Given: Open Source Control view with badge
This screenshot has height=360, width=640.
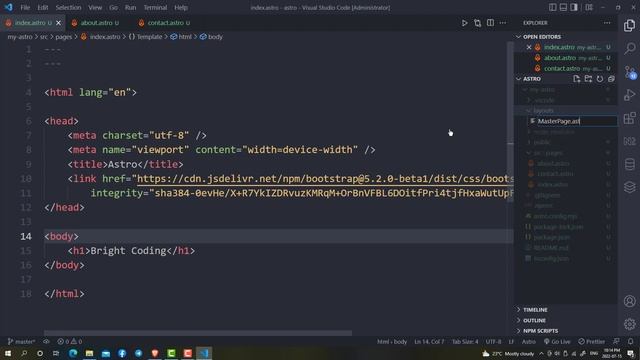Looking at the screenshot, I should pyautogui.click(x=629, y=72).
